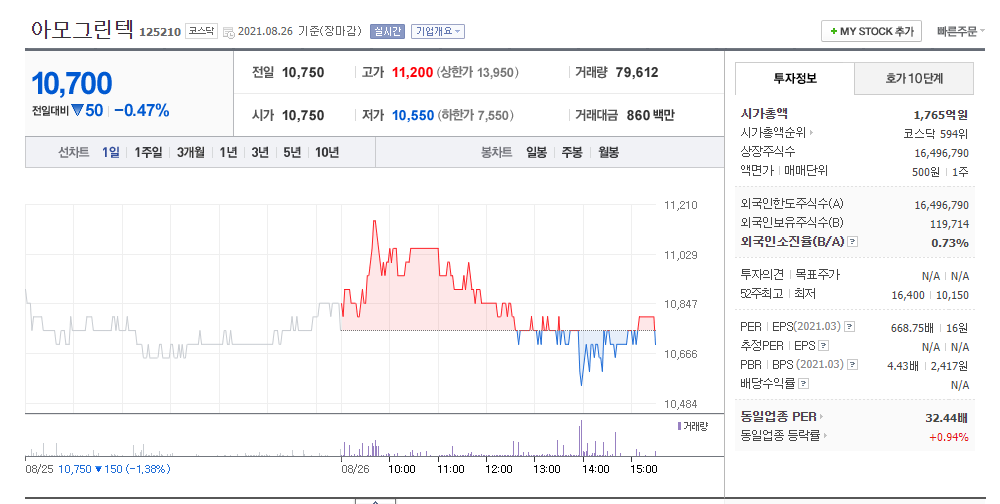1000x504 pixels.
Task: Click the stock code 125210
Action: click(x=159, y=32)
